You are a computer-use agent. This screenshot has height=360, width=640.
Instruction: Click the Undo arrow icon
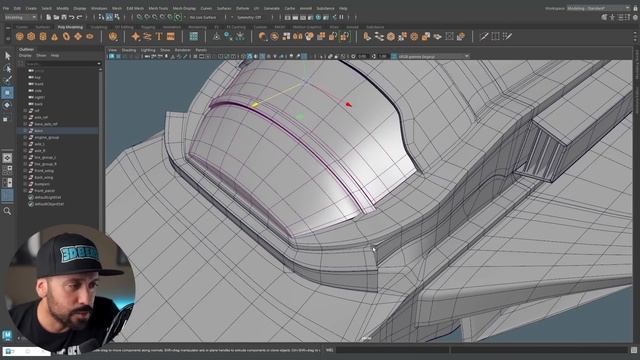click(x=72, y=17)
